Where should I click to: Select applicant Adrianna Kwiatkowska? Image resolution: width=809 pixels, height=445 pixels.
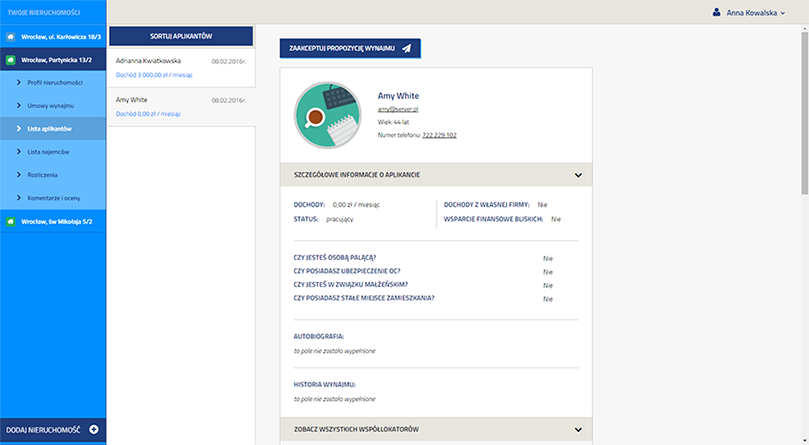point(182,68)
